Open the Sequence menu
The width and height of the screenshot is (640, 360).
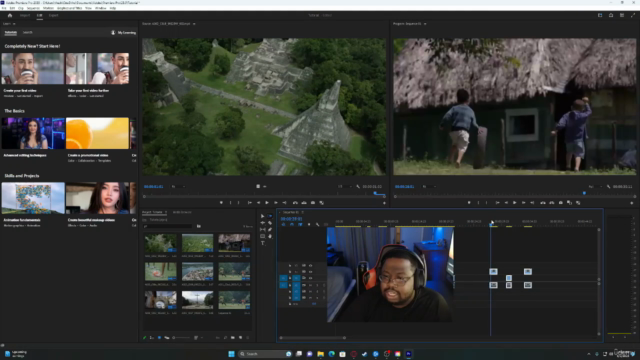[33, 8]
